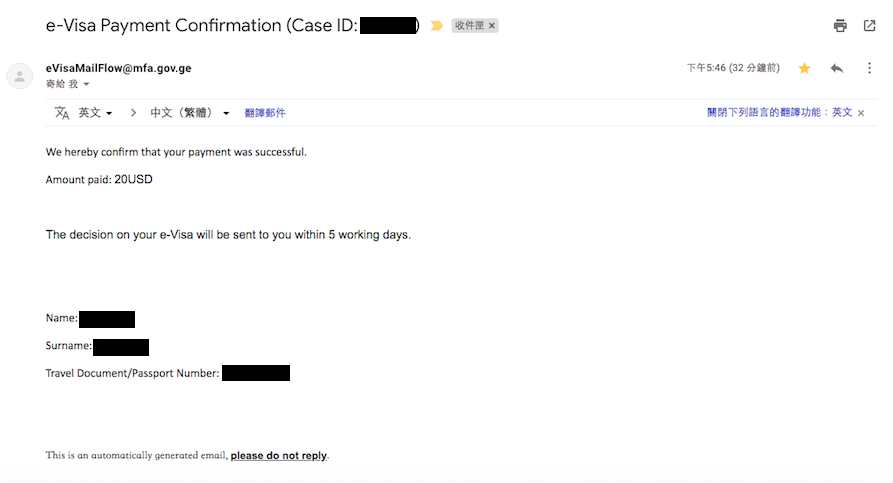Dismiss the translation bar with the x
Image resolution: width=893 pixels, height=483 pixels.
point(861,113)
